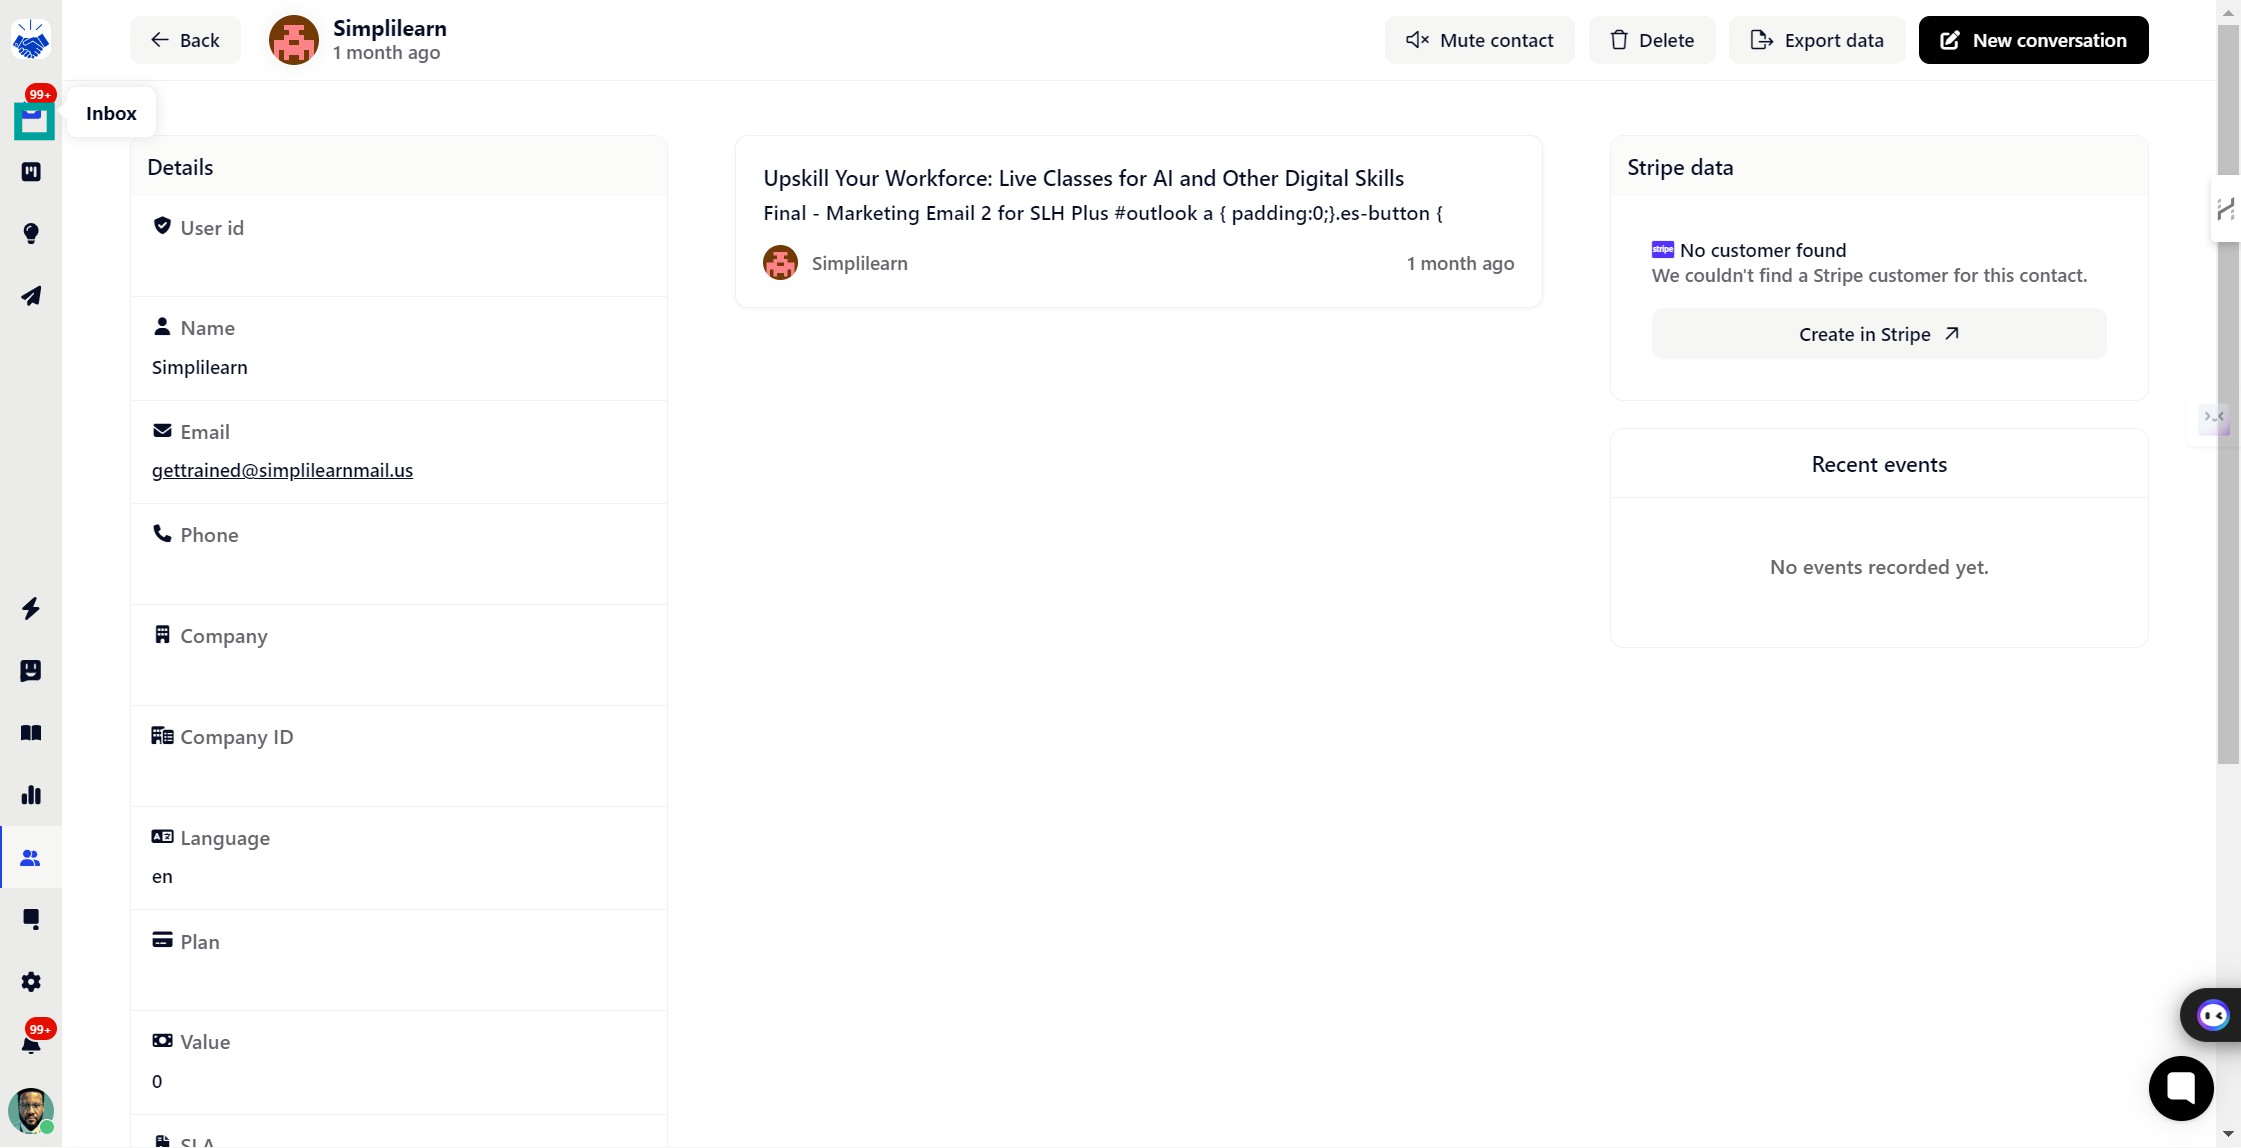The width and height of the screenshot is (2241, 1148).
Task: Go back using the Back button
Action: (185, 40)
